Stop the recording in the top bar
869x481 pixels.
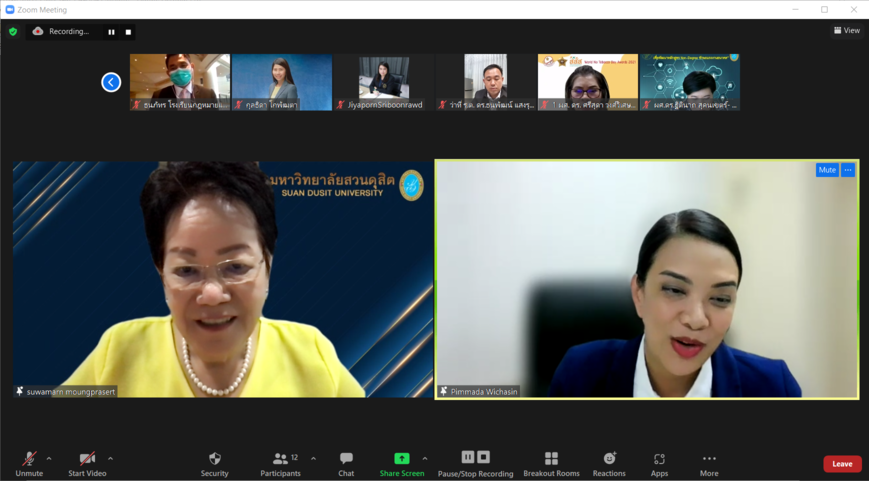point(128,32)
